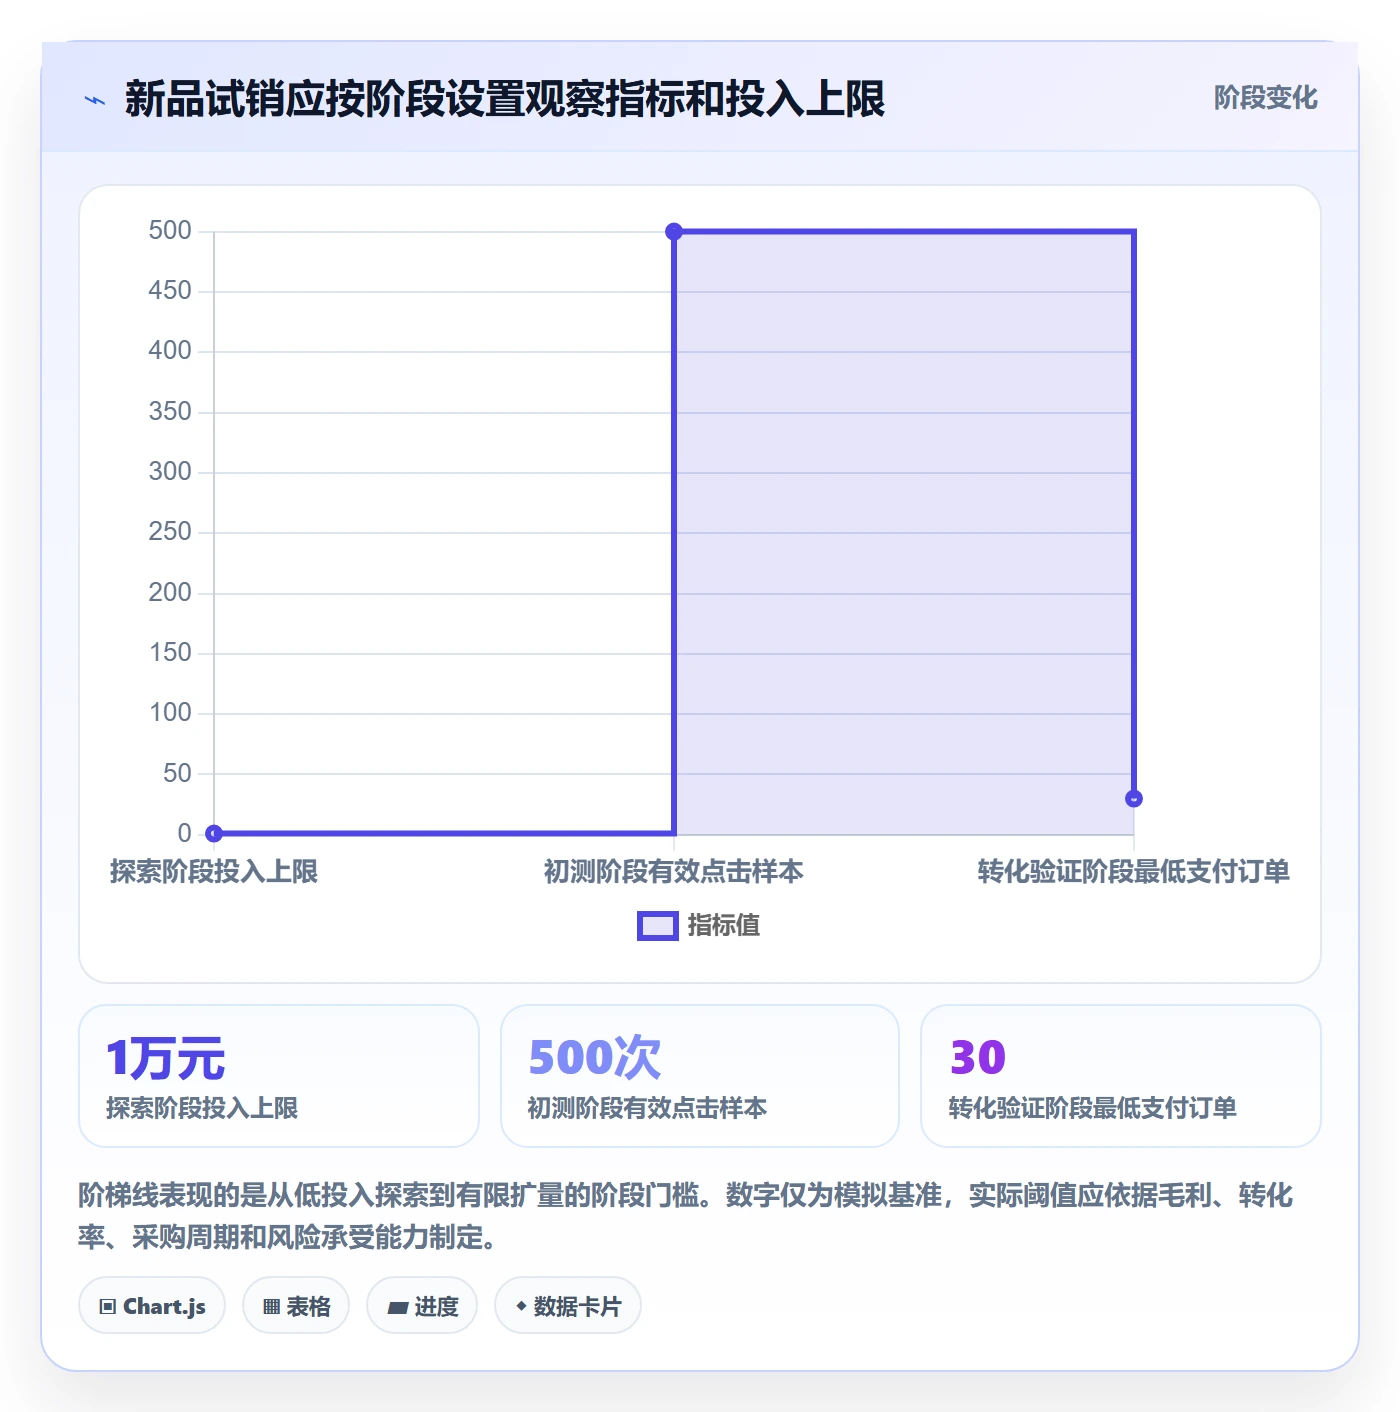The image size is (1400, 1412).
Task: Click the bar icon in 进度 tag
Action: coord(397,1308)
